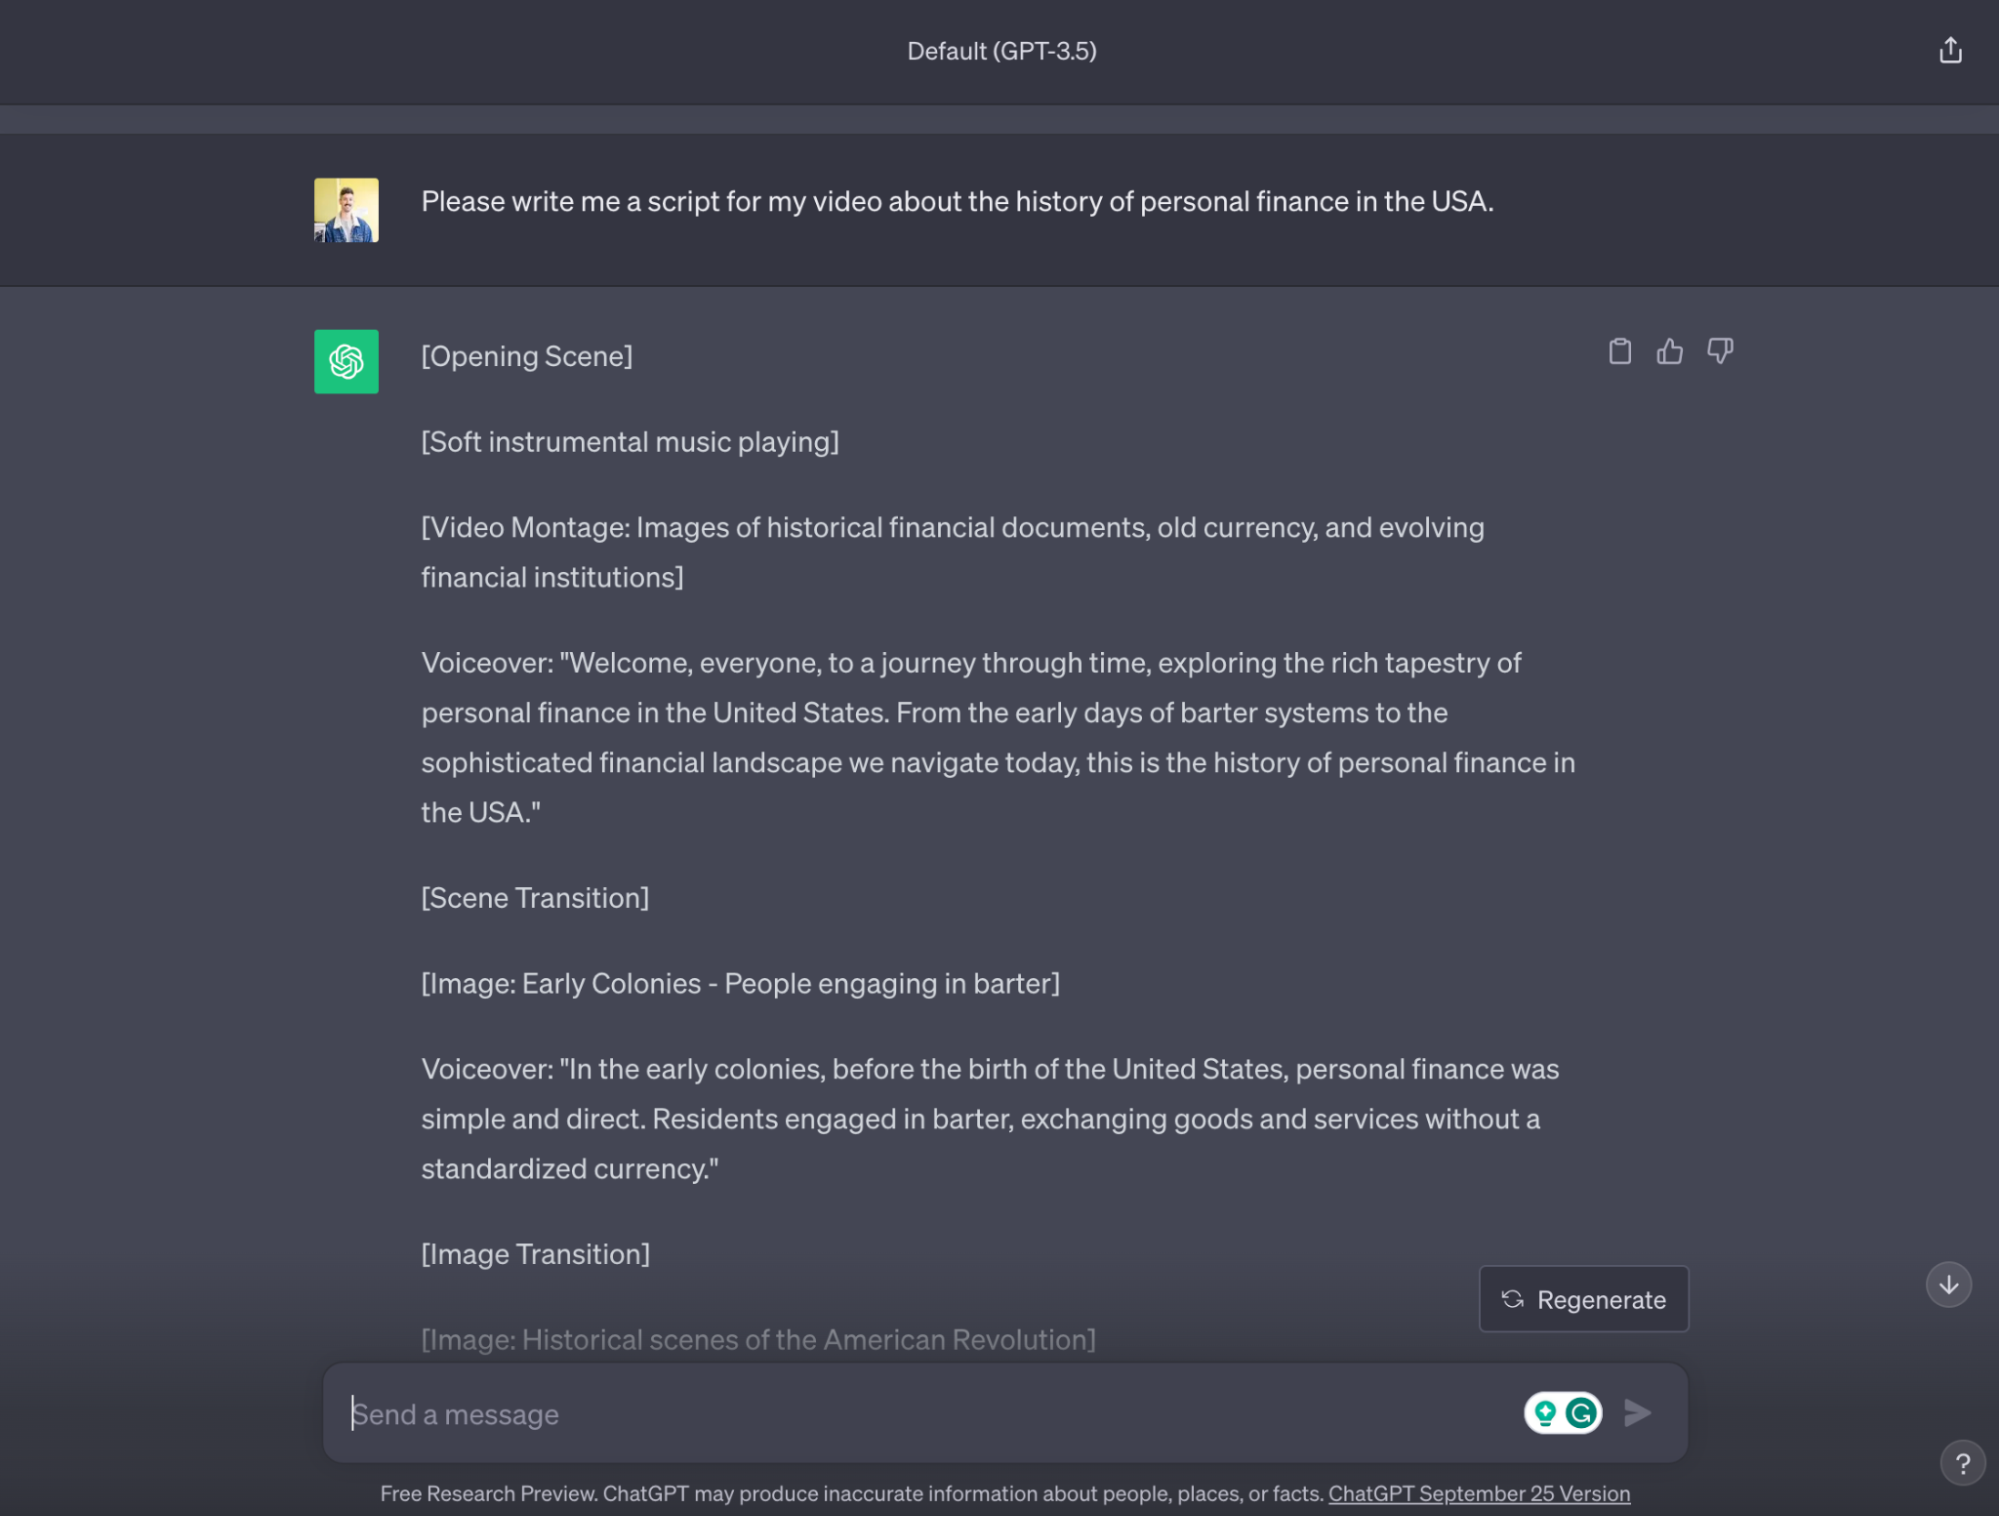1999x1516 pixels.
Task: Click the ChatGPT logo avatar
Action: pos(346,361)
